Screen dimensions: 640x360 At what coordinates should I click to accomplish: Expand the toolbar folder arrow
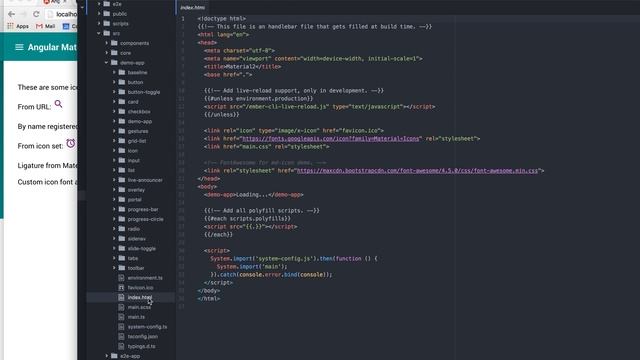point(114,269)
